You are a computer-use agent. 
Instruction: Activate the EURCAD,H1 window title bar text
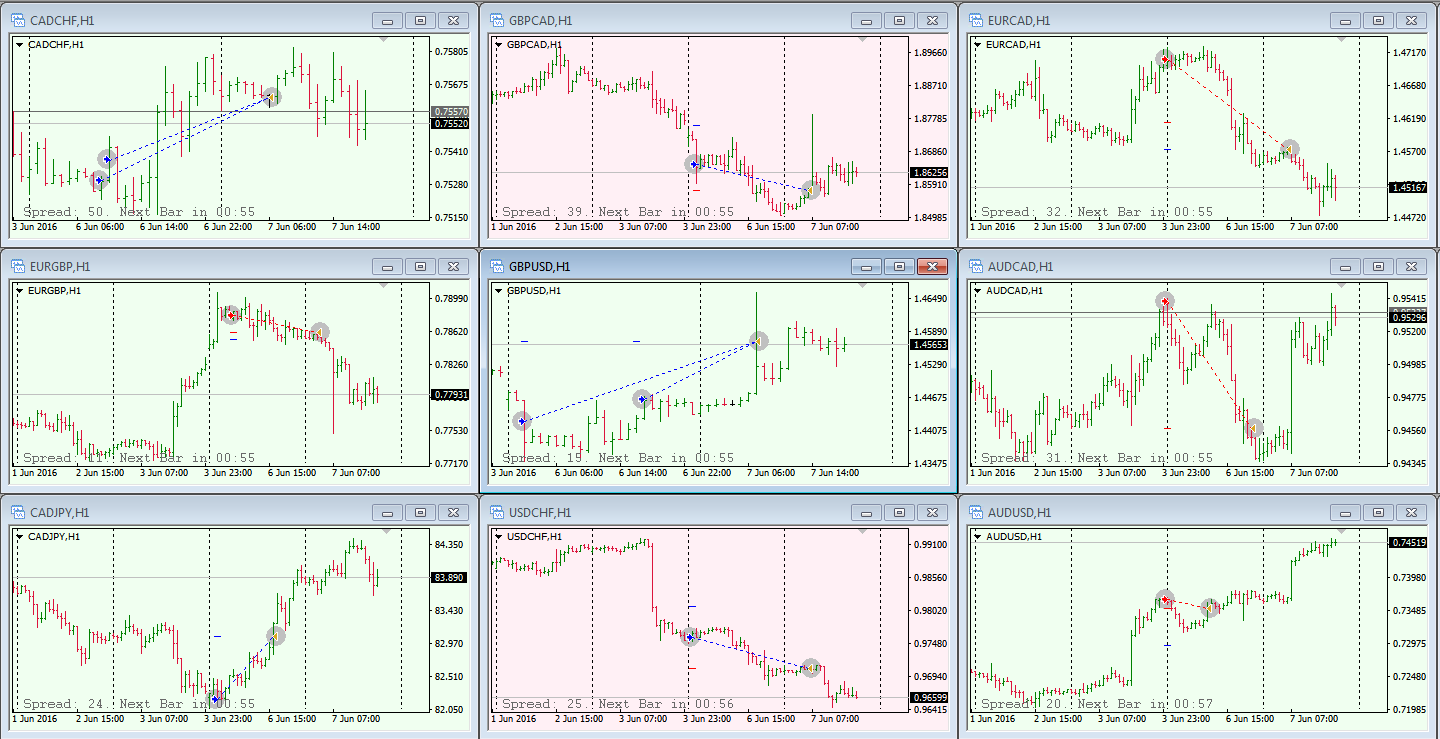click(x=1020, y=20)
